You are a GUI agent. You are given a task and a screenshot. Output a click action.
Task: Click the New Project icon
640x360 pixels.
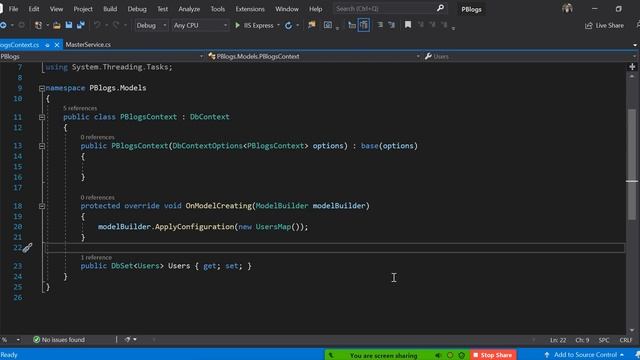38,25
